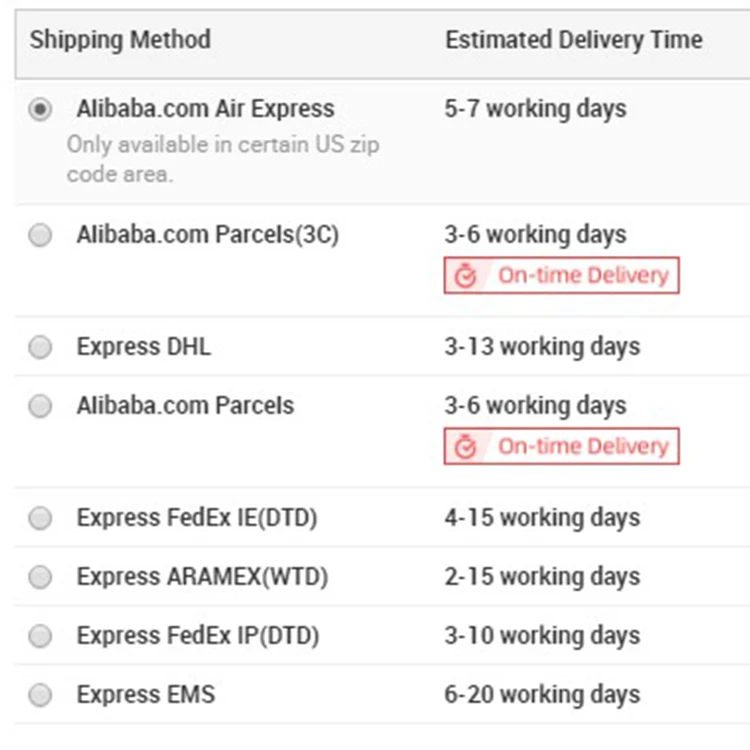
Task: Click the Estimated Delivery Time header
Action: pyautogui.click(x=573, y=40)
